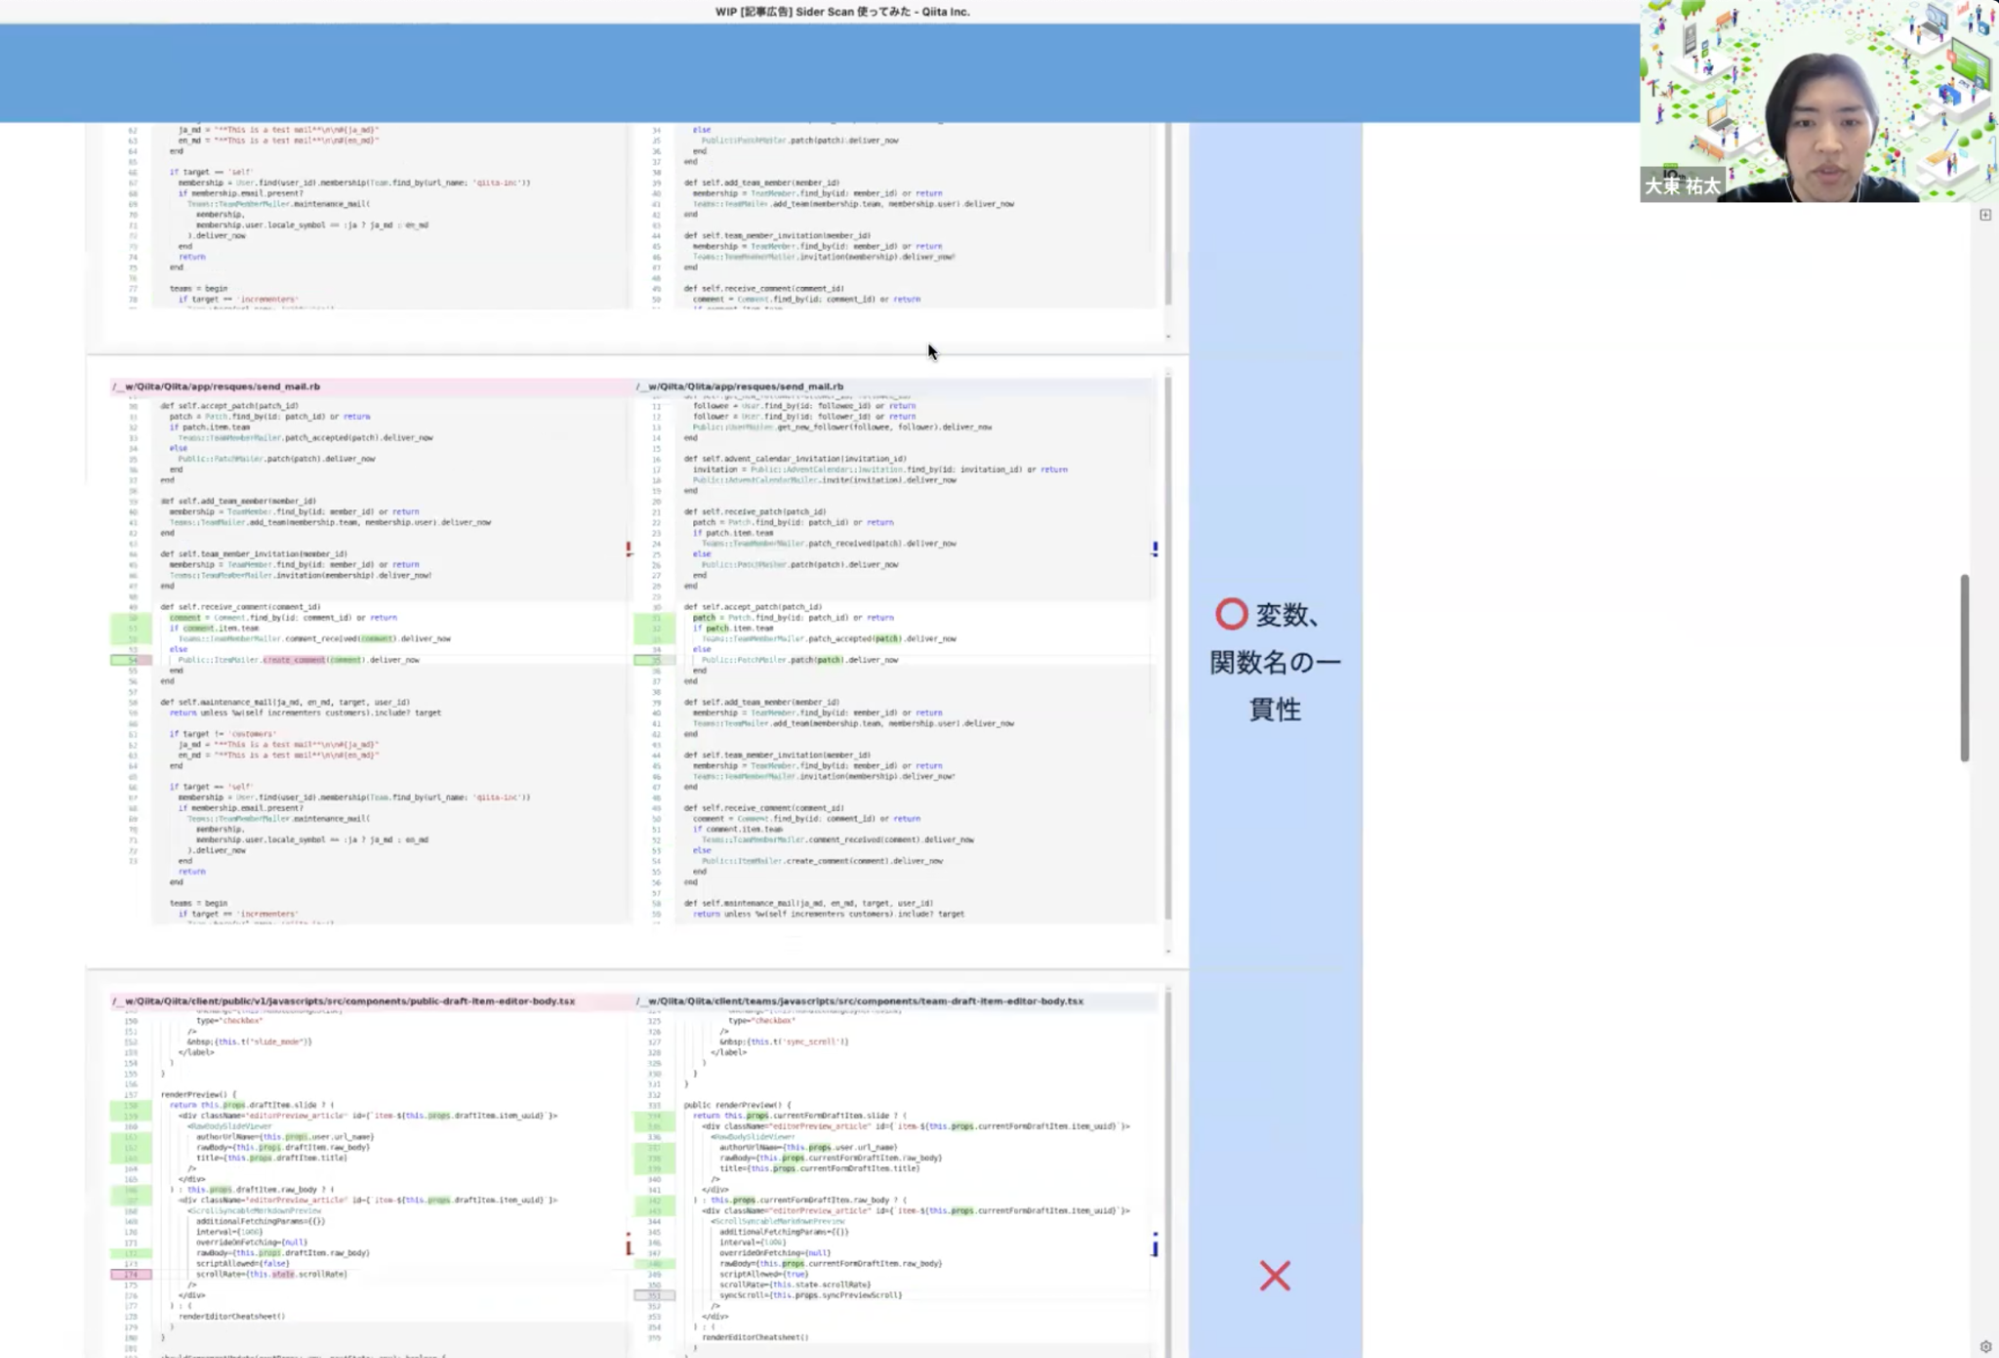
Task: Click the blue marker in team-draft-item-editor-body.tsx pane
Action: (1155, 1245)
